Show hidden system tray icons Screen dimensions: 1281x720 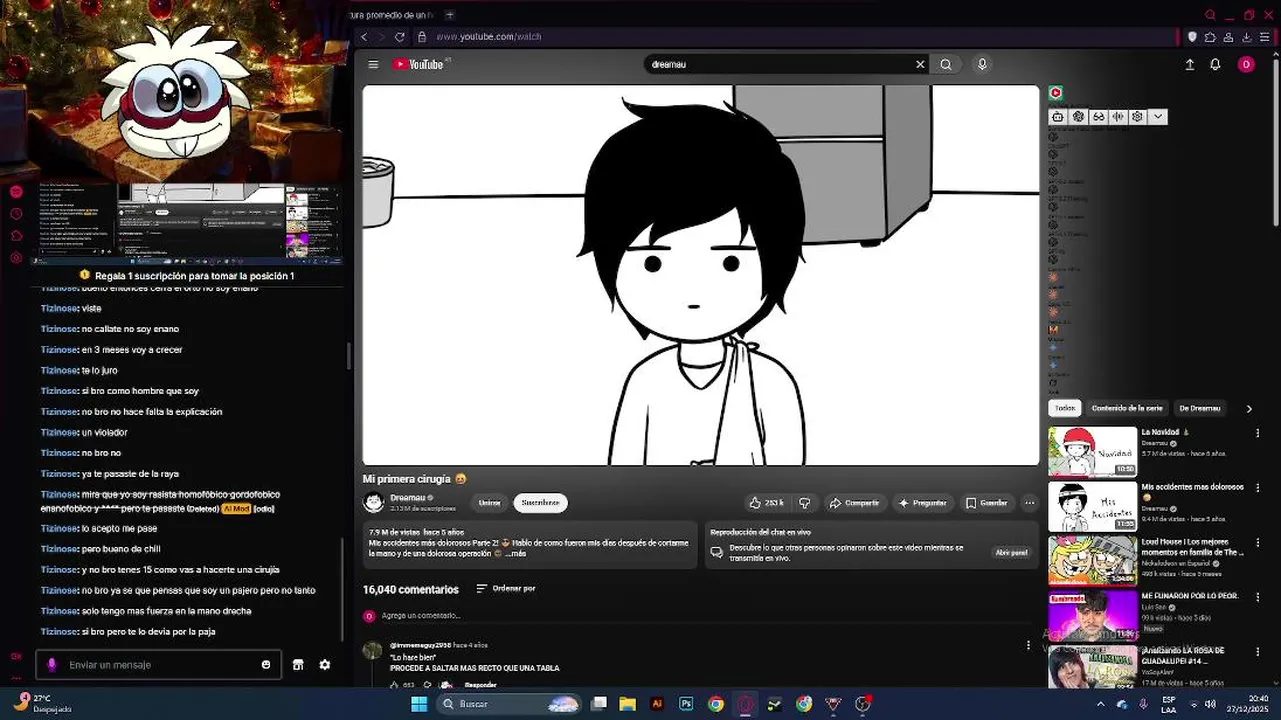pyautogui.click(x=1101, y=704)
